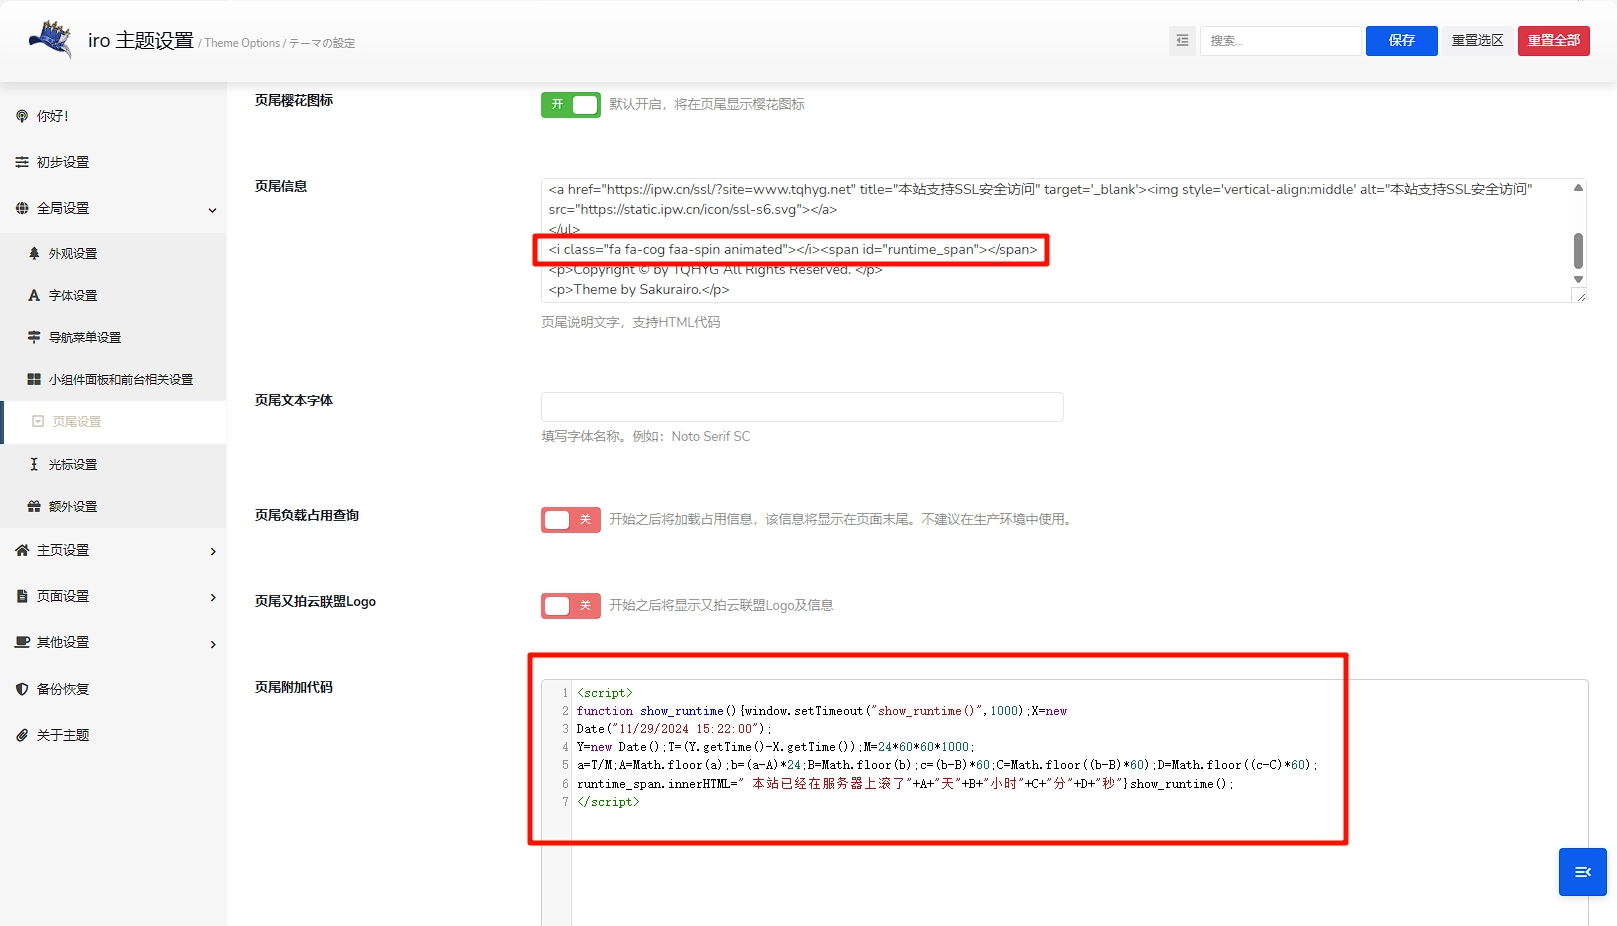The height and width of the screenshot is (926, 1617).
Task: Click the 页尾文本字体 input field
Action: coord(801,407)
